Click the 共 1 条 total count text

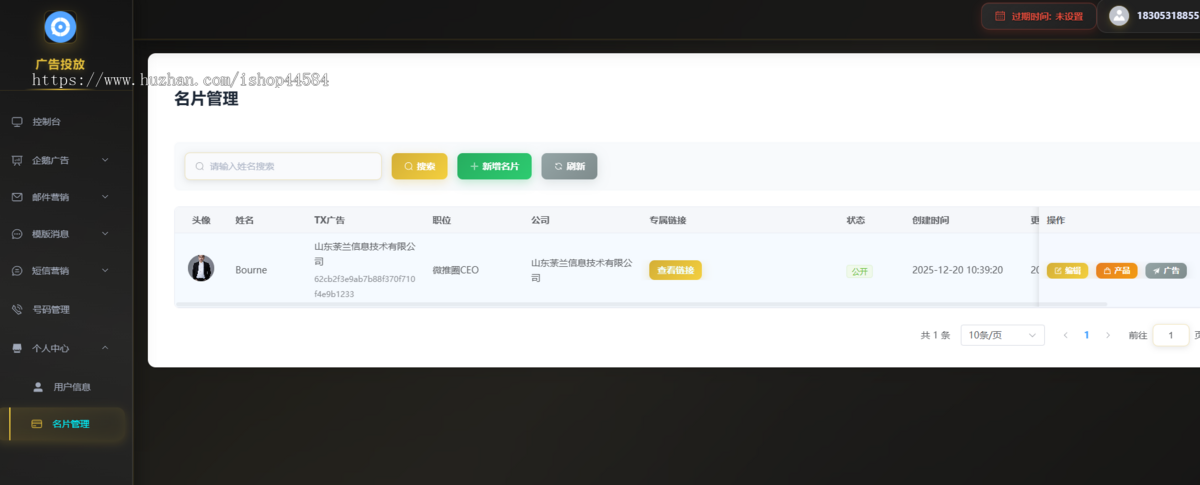[935, 336]
